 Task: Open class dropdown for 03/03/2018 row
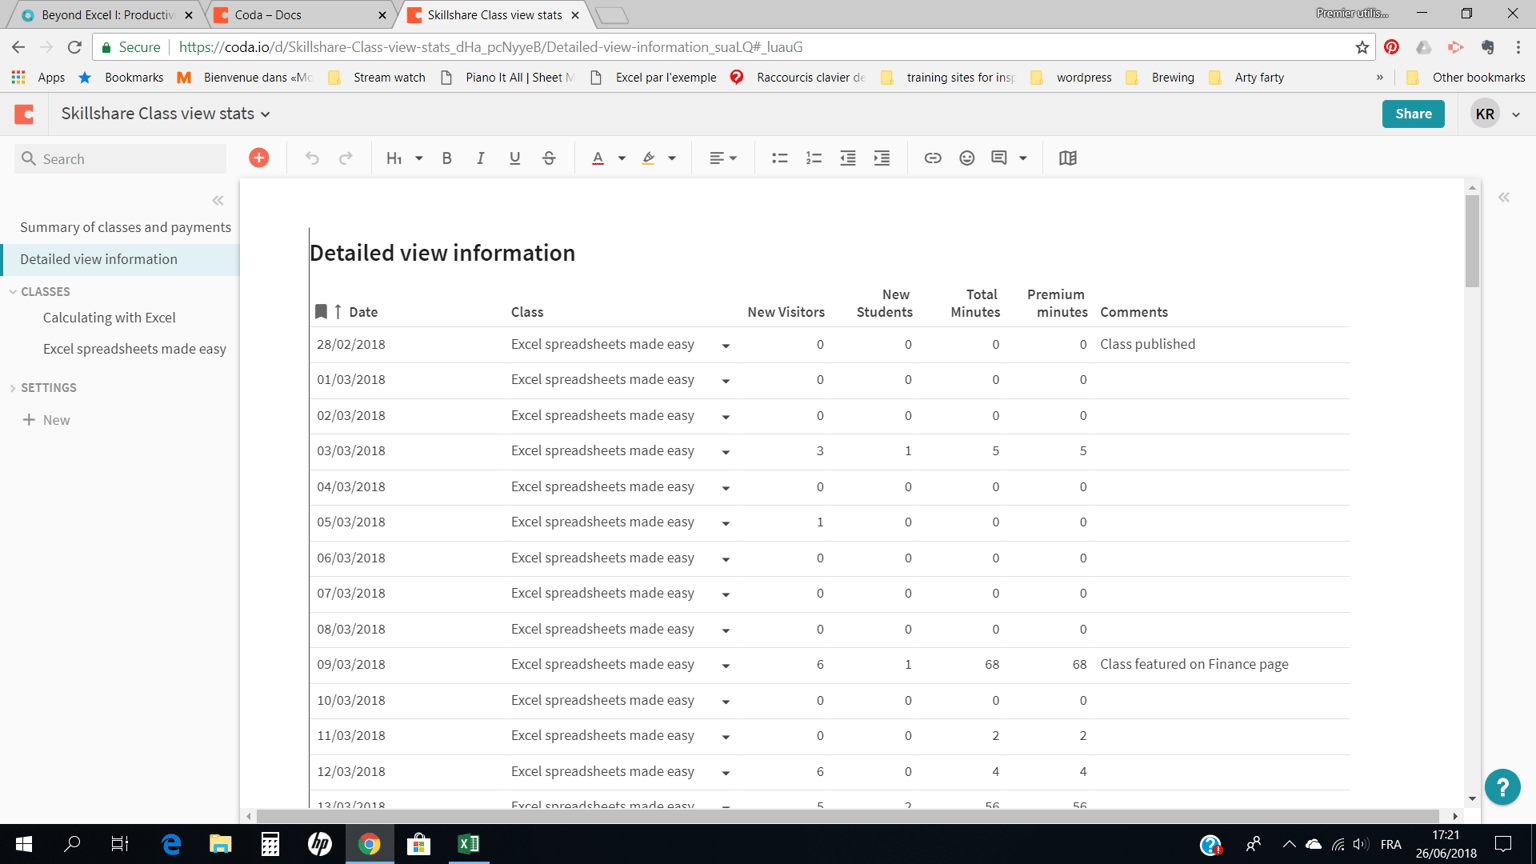point(726,452)
